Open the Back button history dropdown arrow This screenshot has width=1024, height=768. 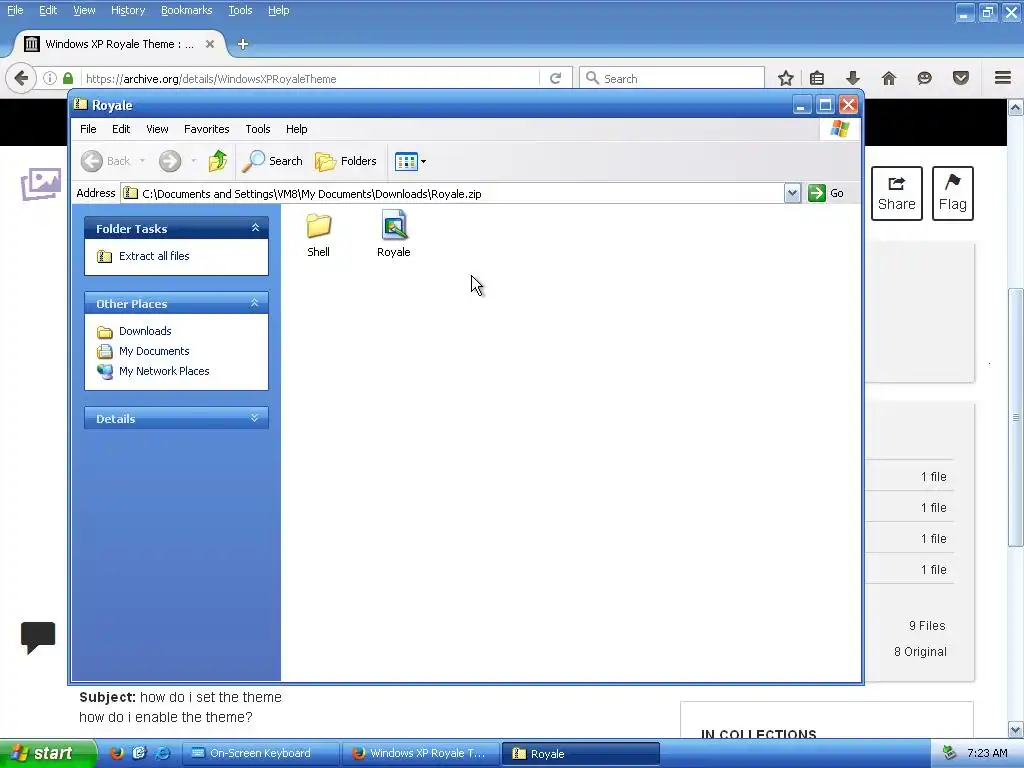pyautogui.click(x=142, y=161)
